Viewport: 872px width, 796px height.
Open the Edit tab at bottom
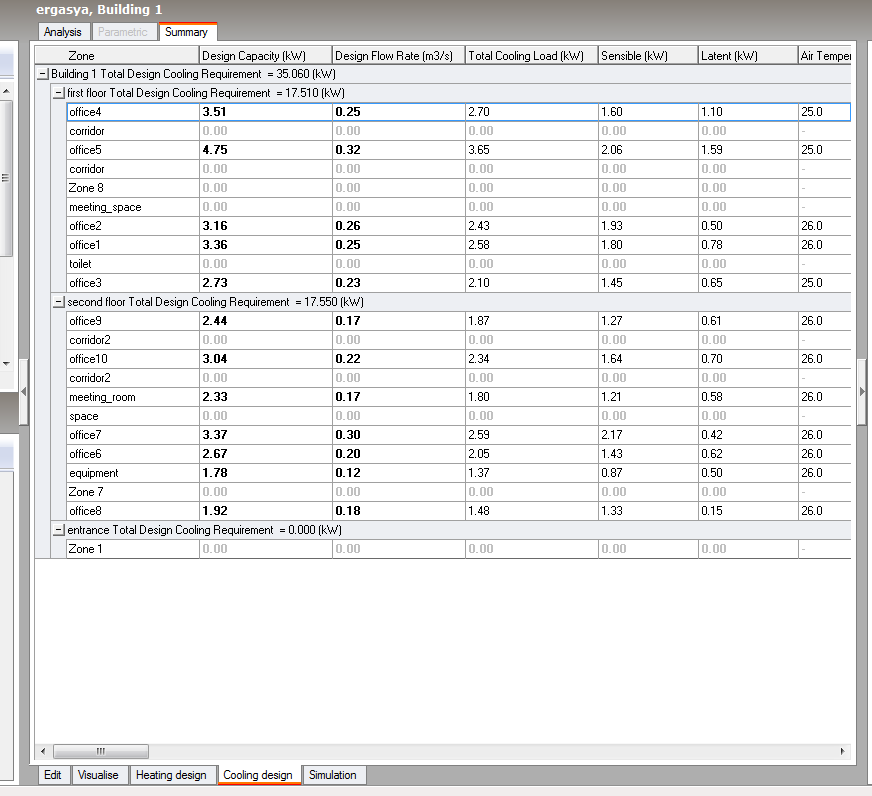point(53,775)
